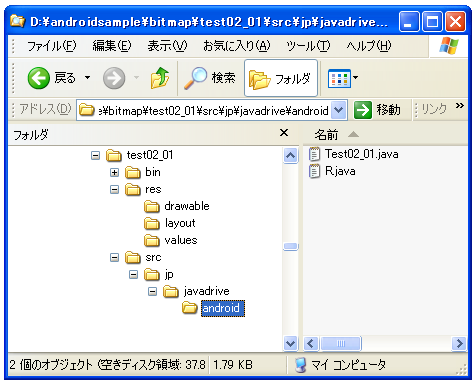
Task: Click the drawable folder icon
Action: (152, 206)
